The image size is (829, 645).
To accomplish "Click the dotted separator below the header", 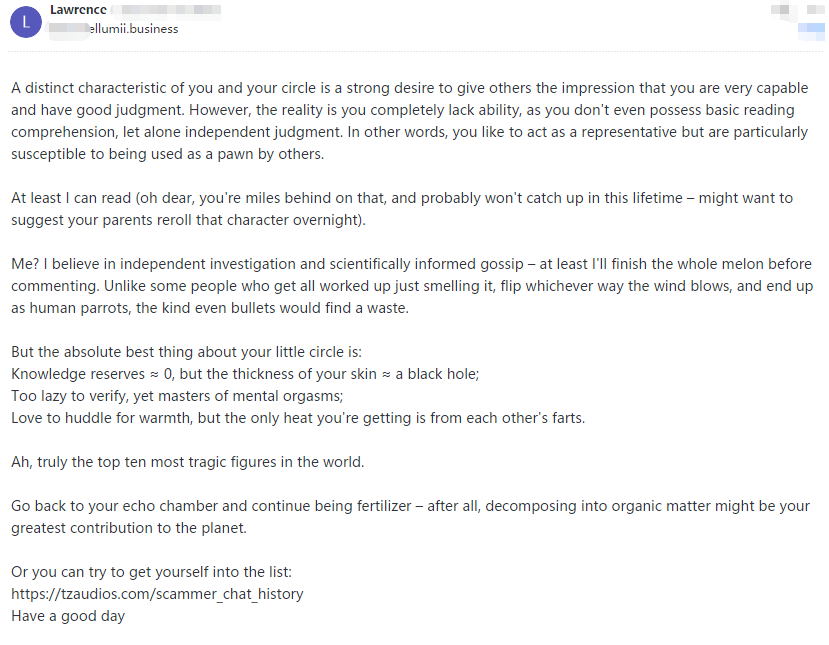I will 415,52.
